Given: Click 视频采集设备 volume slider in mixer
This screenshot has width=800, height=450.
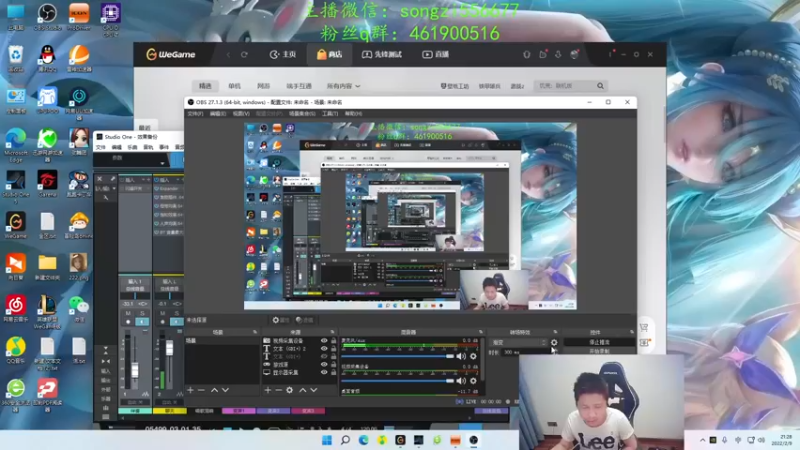Looking at the screenshot, I should tap(397, 381).
